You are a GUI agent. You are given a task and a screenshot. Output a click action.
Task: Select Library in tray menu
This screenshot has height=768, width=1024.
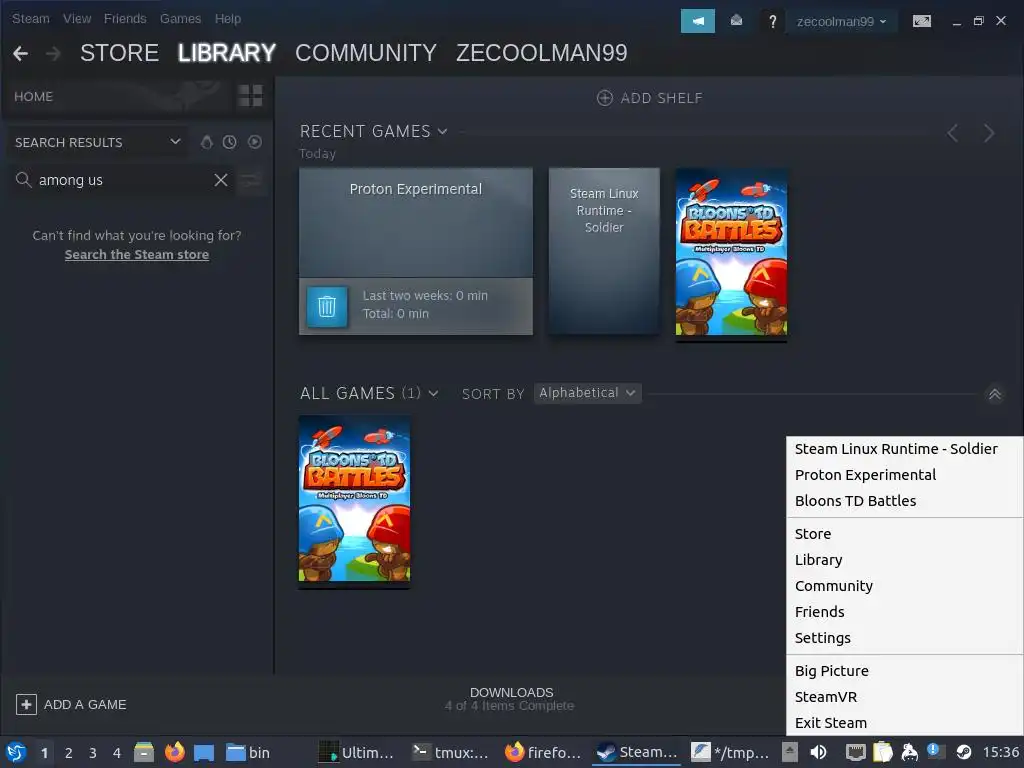pyautogui.click(x=904, y=560)
